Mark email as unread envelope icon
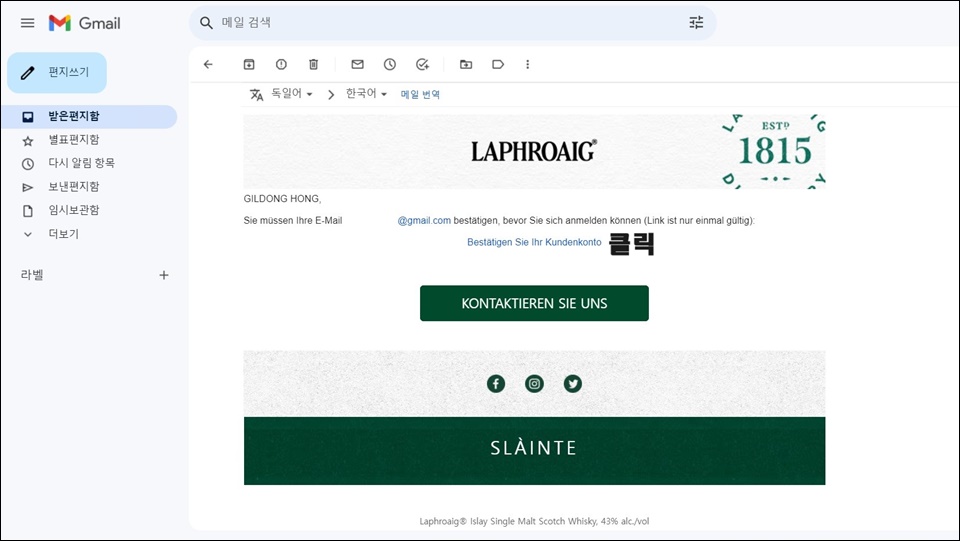Viewport: 960px width, 541px height. pyautogui.click(x=358, y=64)
